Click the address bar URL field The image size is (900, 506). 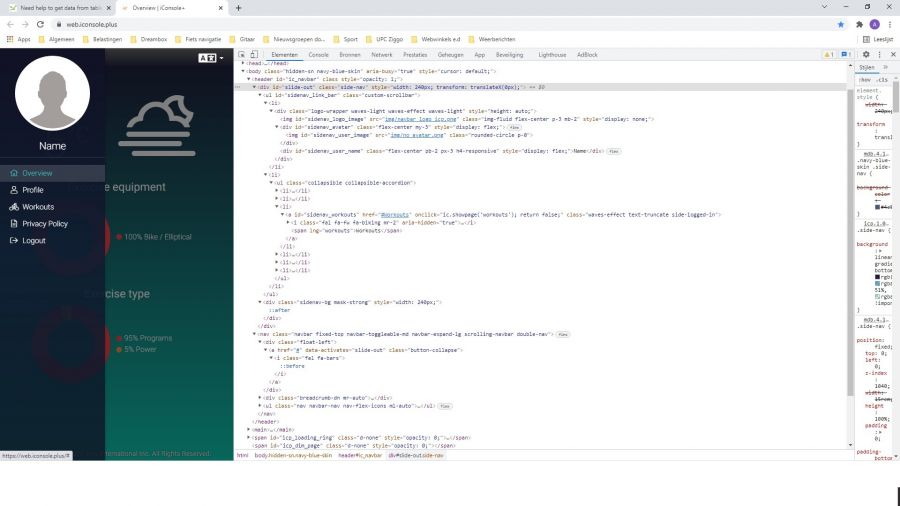448,24
